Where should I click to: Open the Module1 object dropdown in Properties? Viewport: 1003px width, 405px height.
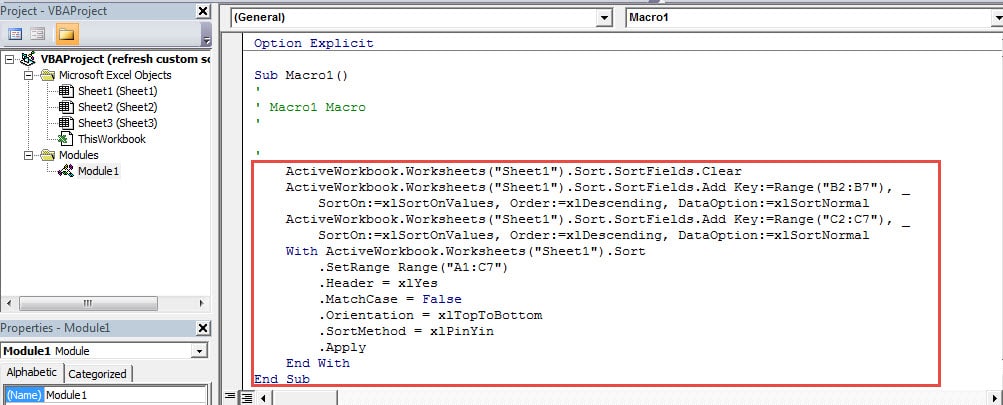pyautogui.click(x=200, y=351)
